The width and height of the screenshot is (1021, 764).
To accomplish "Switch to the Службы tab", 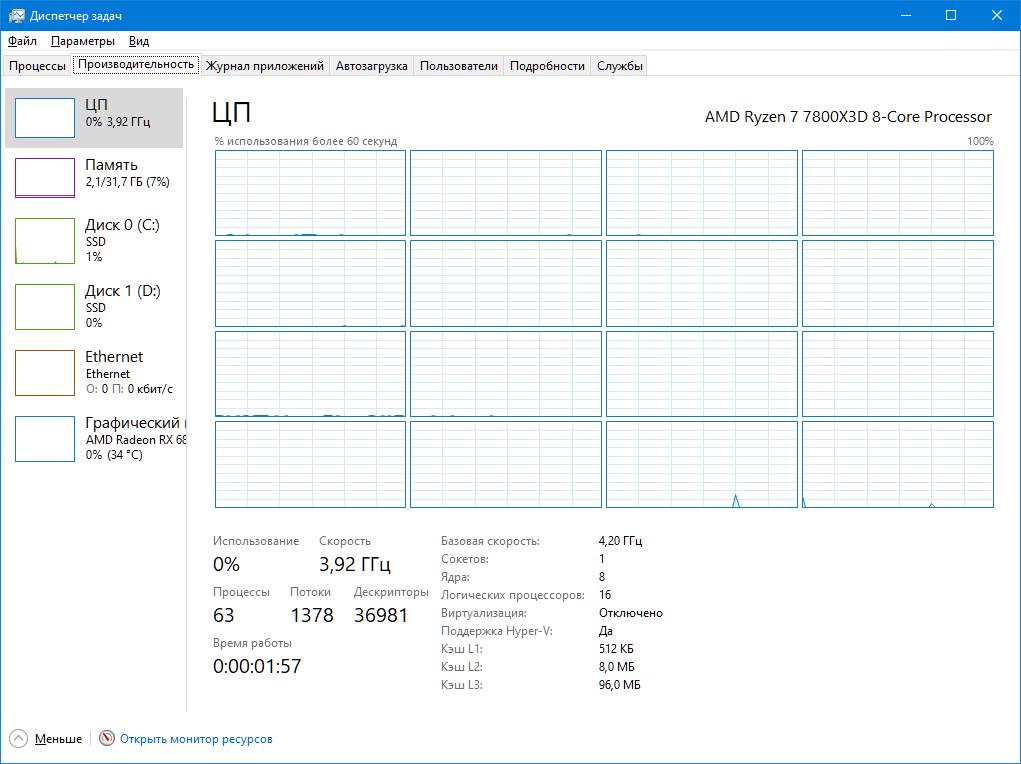I will point(619,66).
